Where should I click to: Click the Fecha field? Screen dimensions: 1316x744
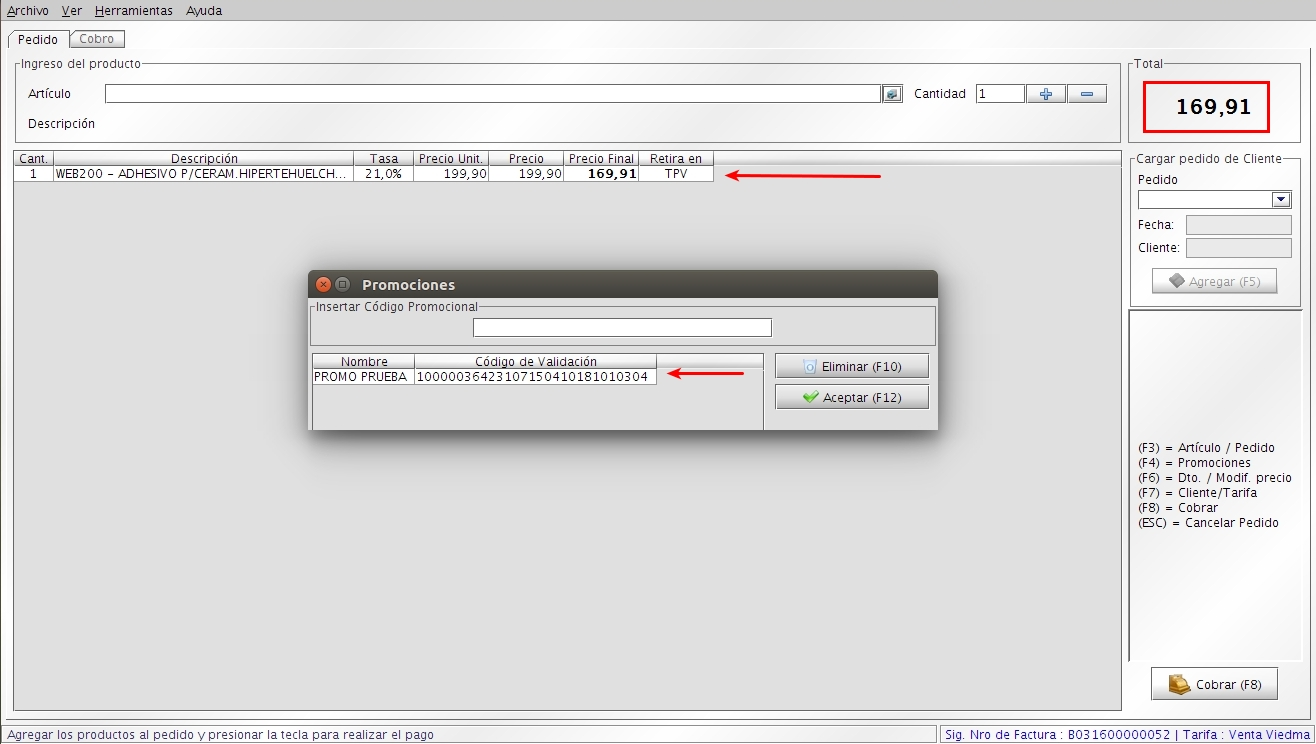[x=1238, y=225]
